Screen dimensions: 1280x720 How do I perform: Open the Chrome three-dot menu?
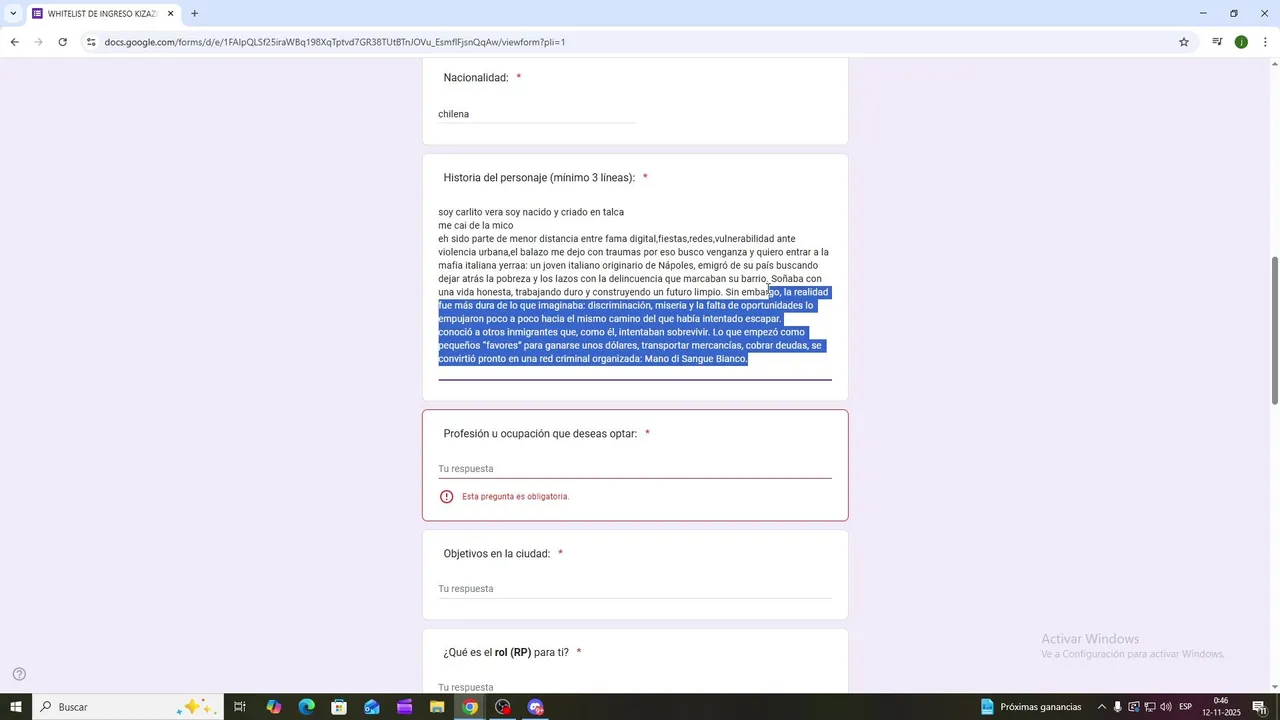[1266, 42]
